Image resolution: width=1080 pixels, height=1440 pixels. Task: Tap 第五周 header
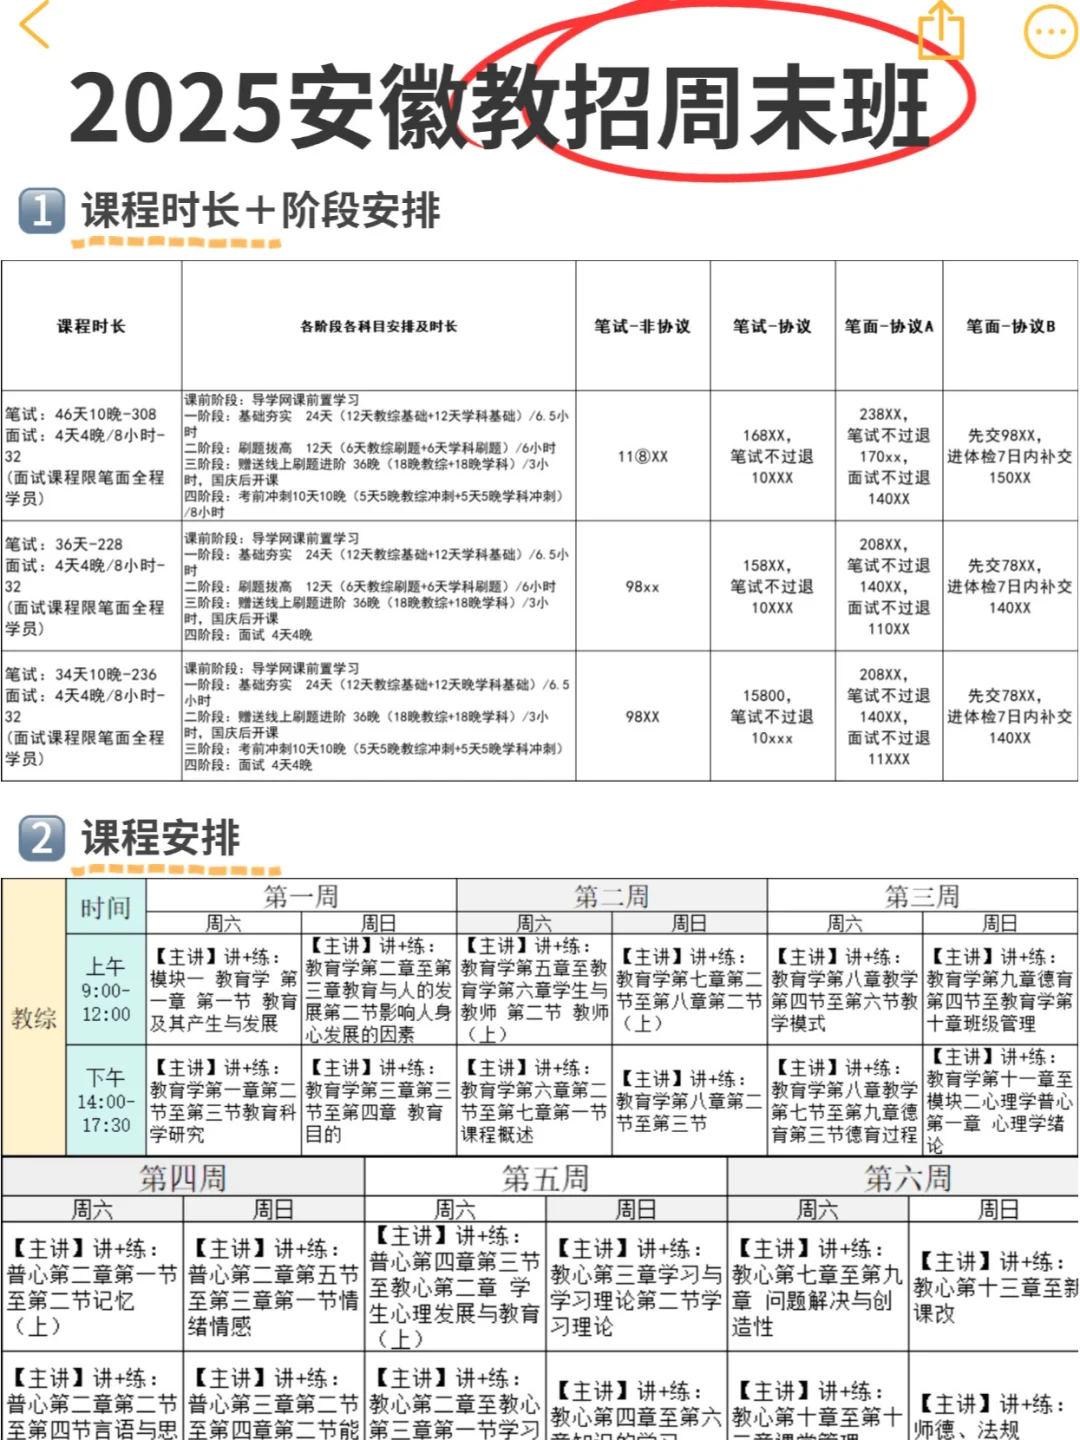546,1177
